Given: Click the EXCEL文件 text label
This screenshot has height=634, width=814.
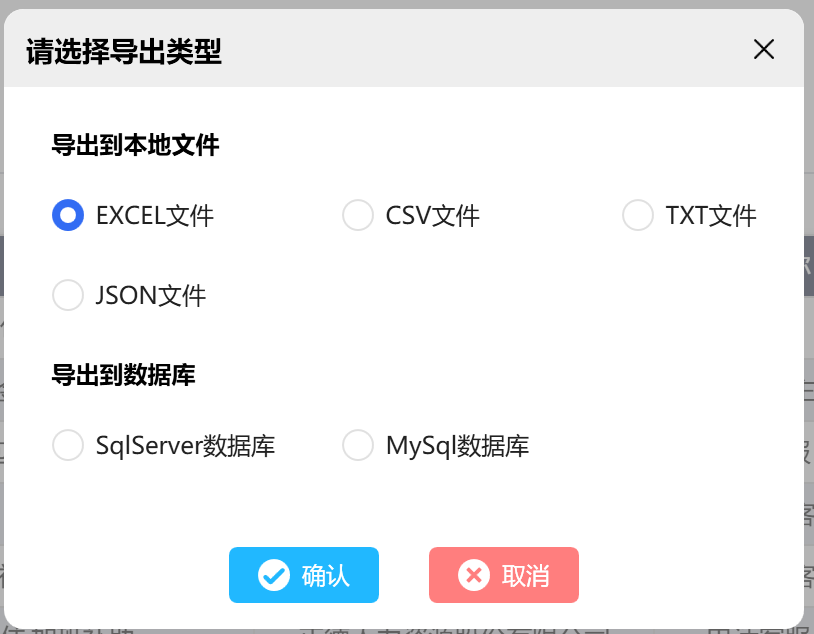Looking at the screenshot, I should 155,215.
